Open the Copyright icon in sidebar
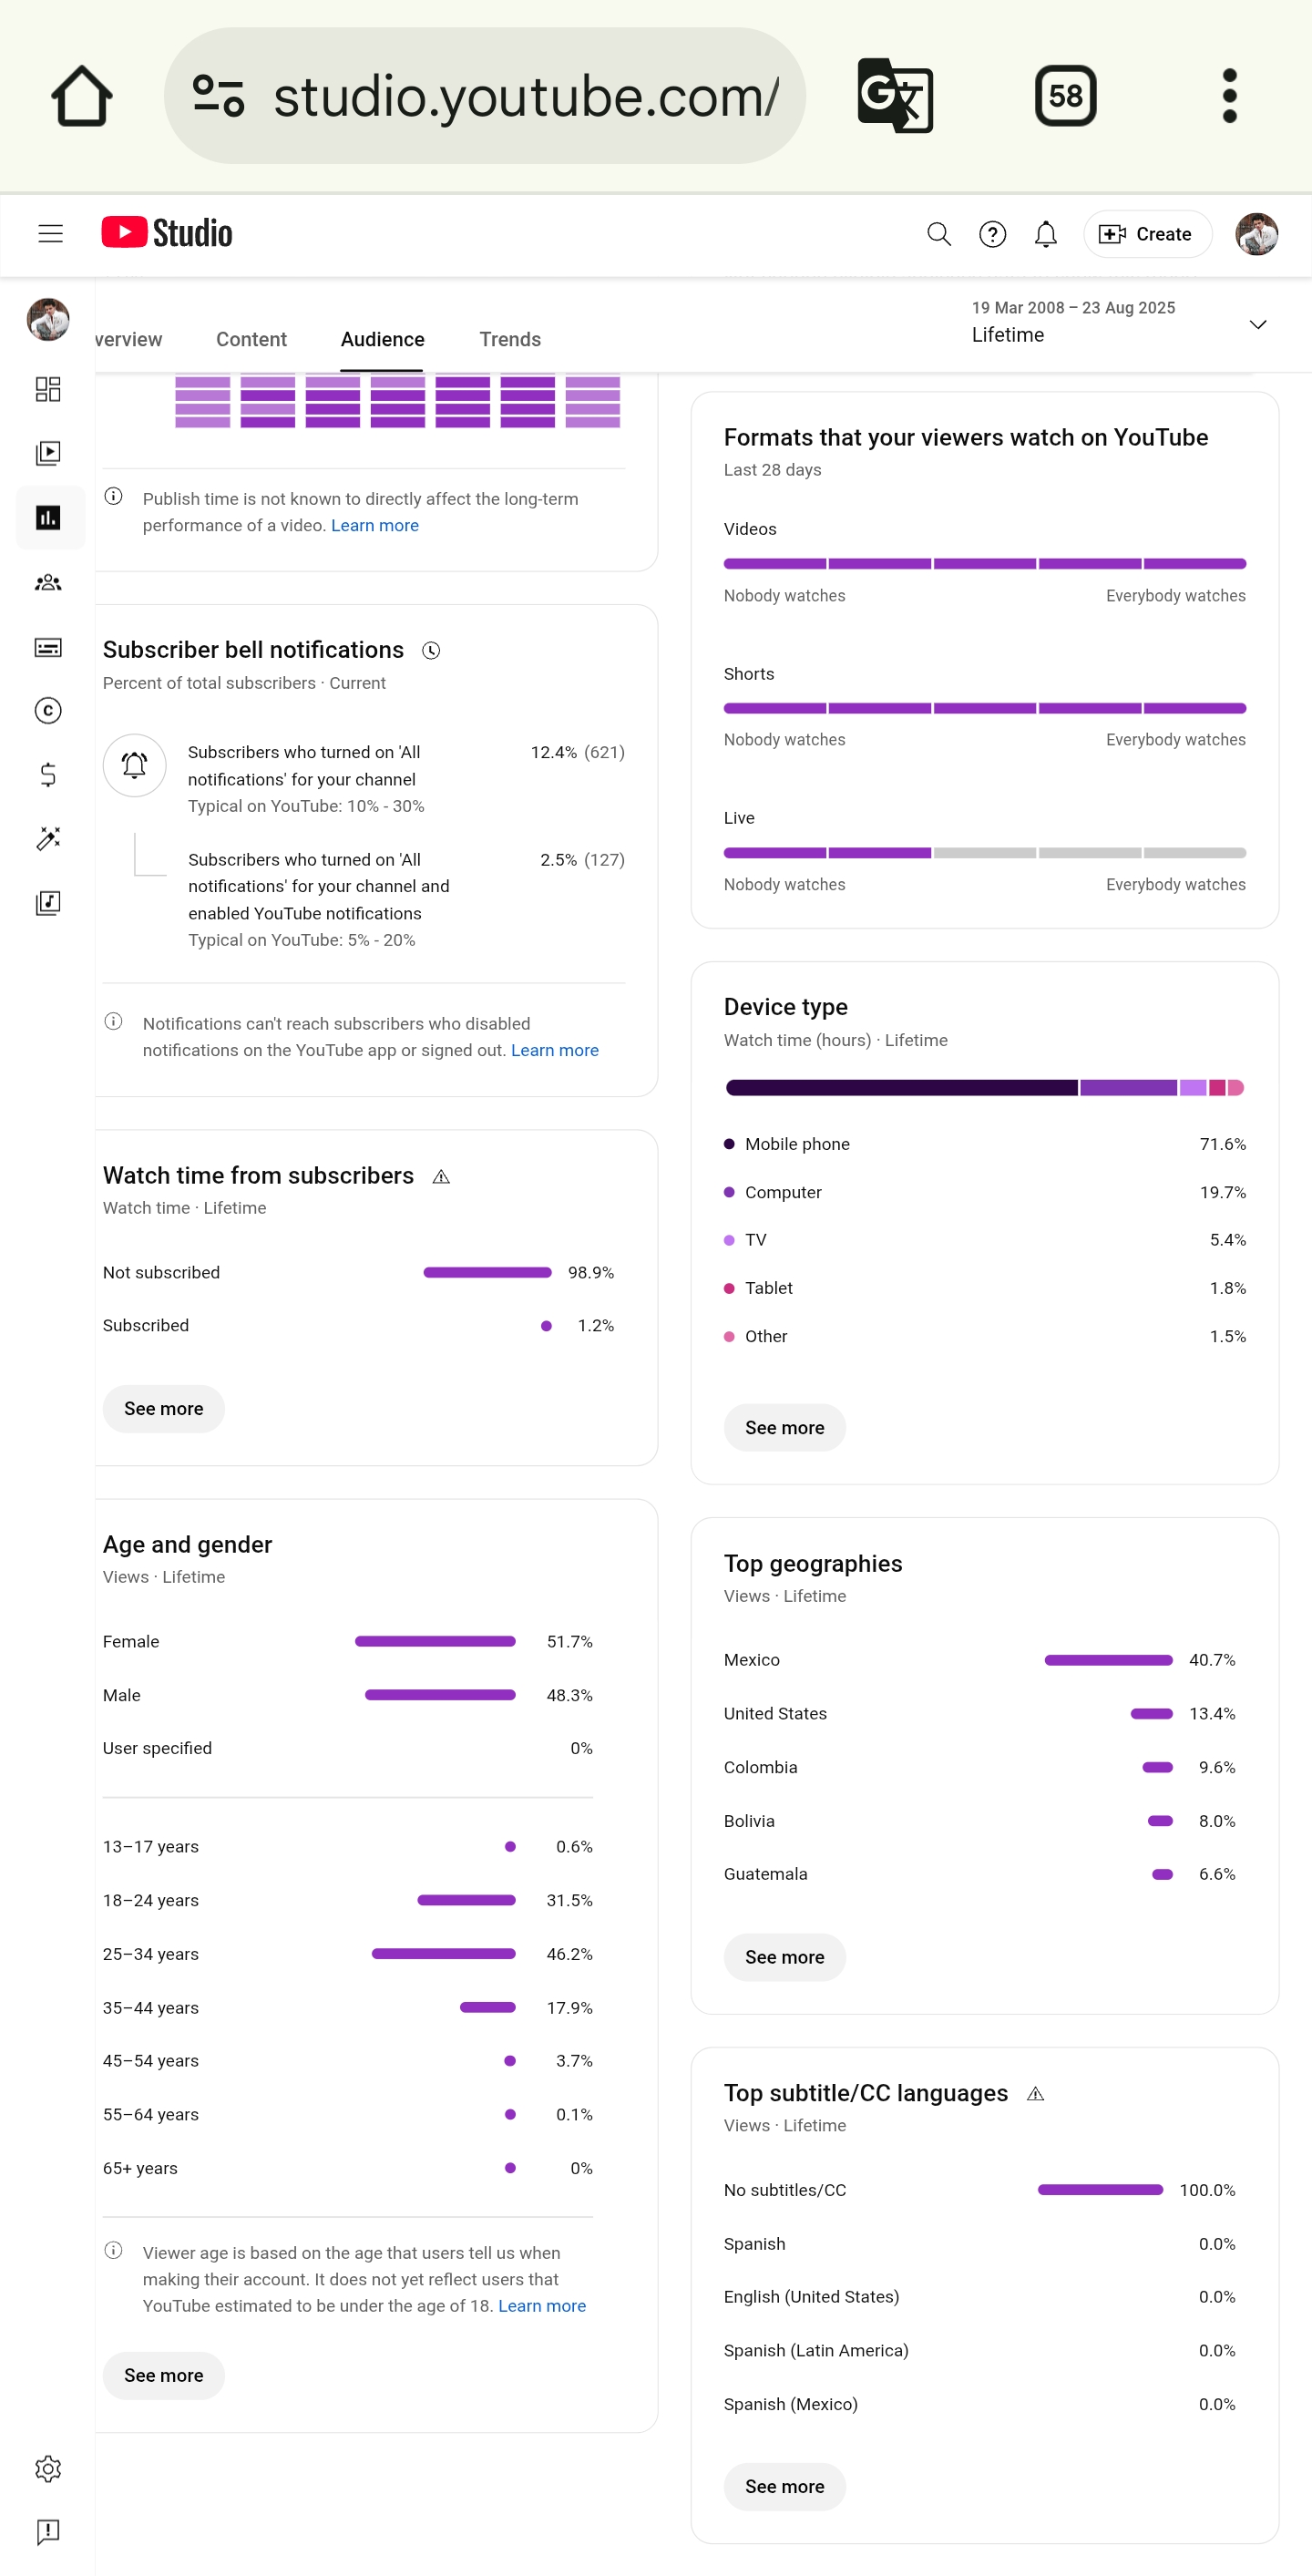 48,711
